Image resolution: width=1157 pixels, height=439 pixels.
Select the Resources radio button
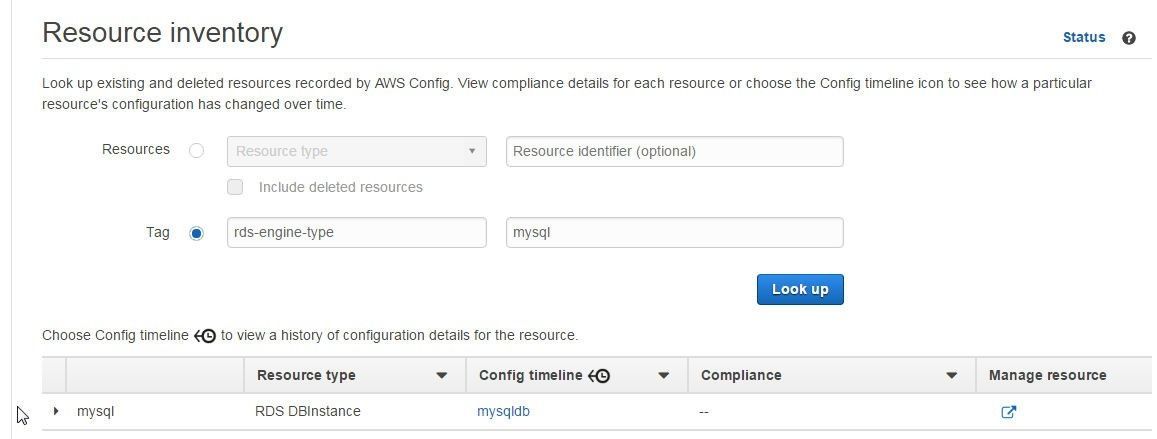click(196, 151)
